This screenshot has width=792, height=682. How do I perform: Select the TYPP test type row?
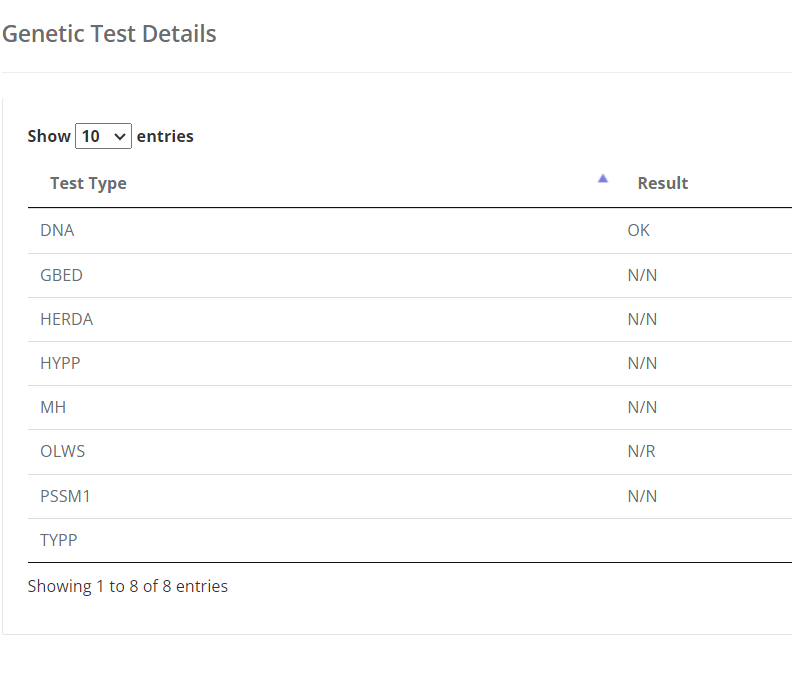point(410,540)
